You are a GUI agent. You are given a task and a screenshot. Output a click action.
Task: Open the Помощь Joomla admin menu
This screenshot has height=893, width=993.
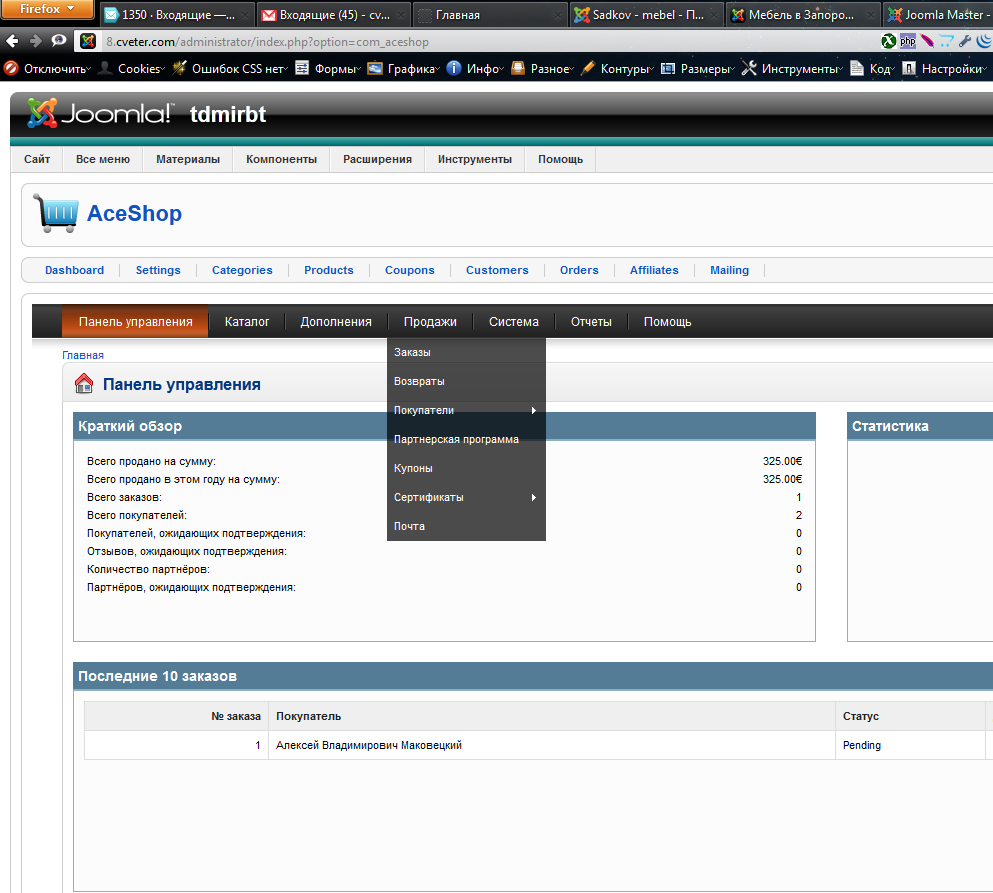click(x=560, y=159)
